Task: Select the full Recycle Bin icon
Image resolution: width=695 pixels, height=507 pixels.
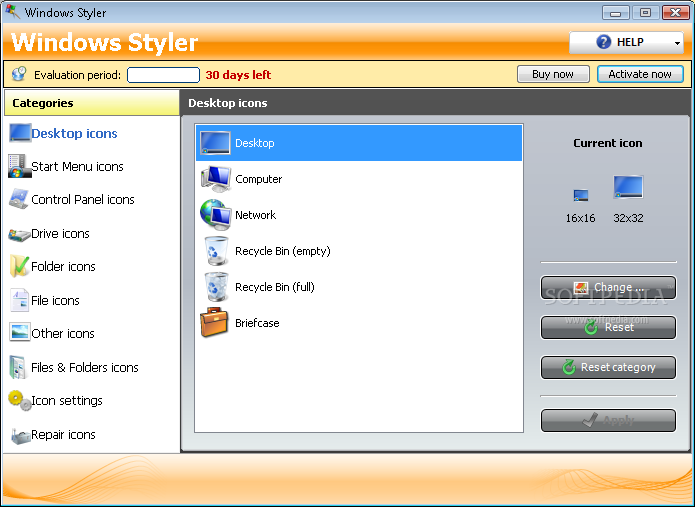Action: (216, 287)
